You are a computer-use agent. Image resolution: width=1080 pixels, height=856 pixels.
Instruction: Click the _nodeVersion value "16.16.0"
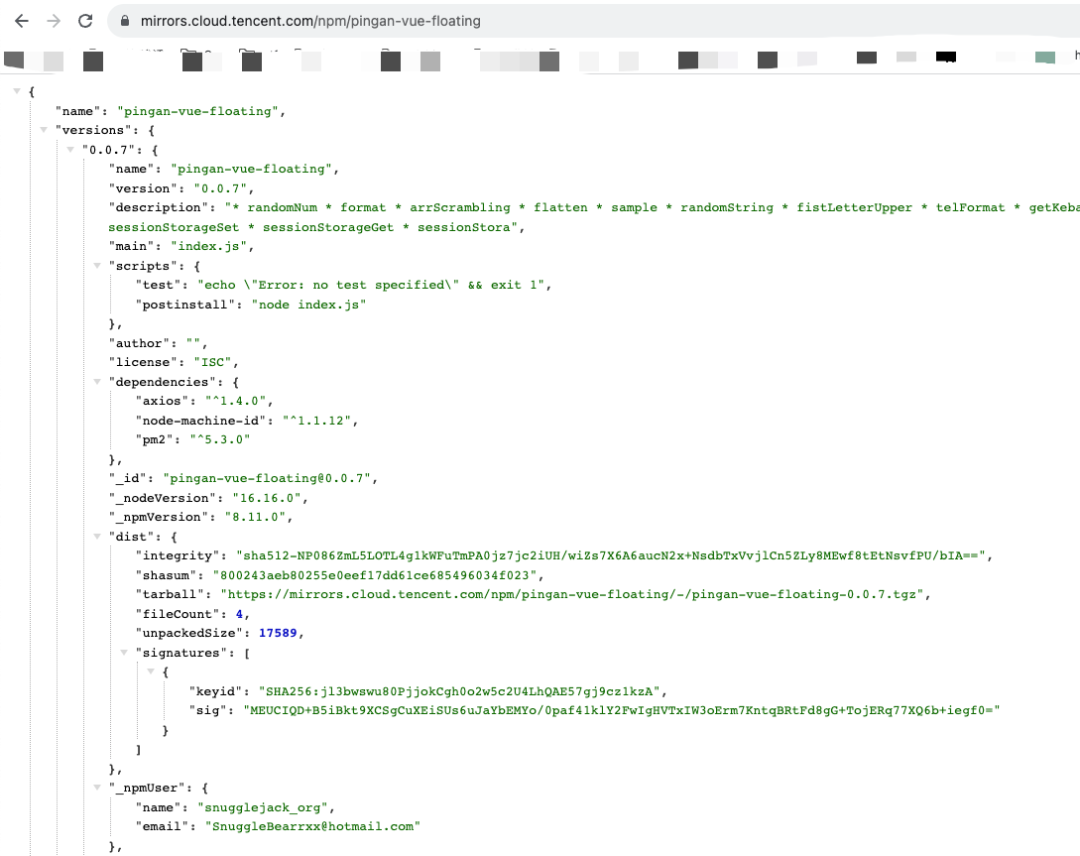[x=267, y=497]
